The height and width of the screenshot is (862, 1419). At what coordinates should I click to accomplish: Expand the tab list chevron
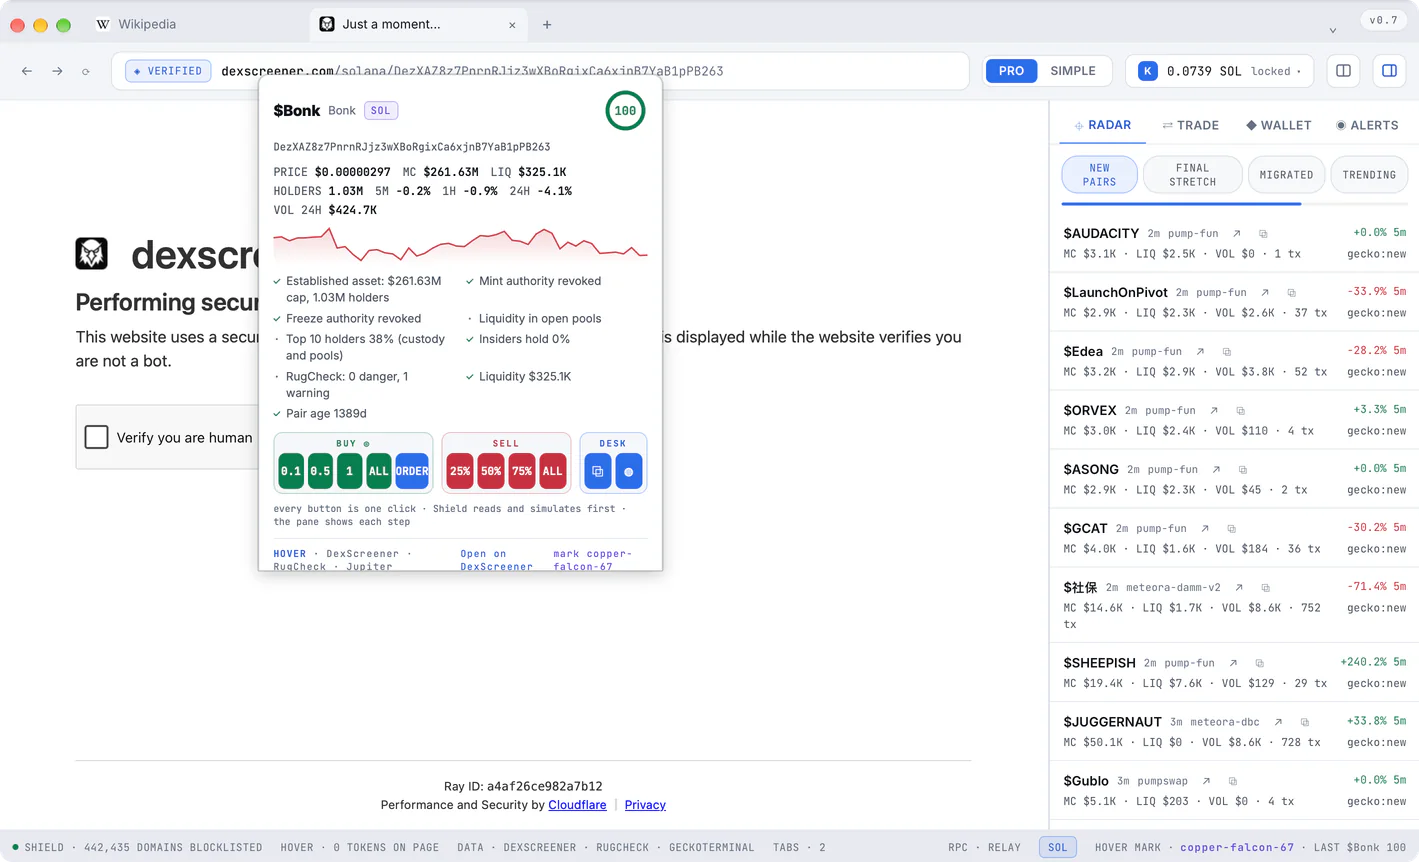(1332, 30)
